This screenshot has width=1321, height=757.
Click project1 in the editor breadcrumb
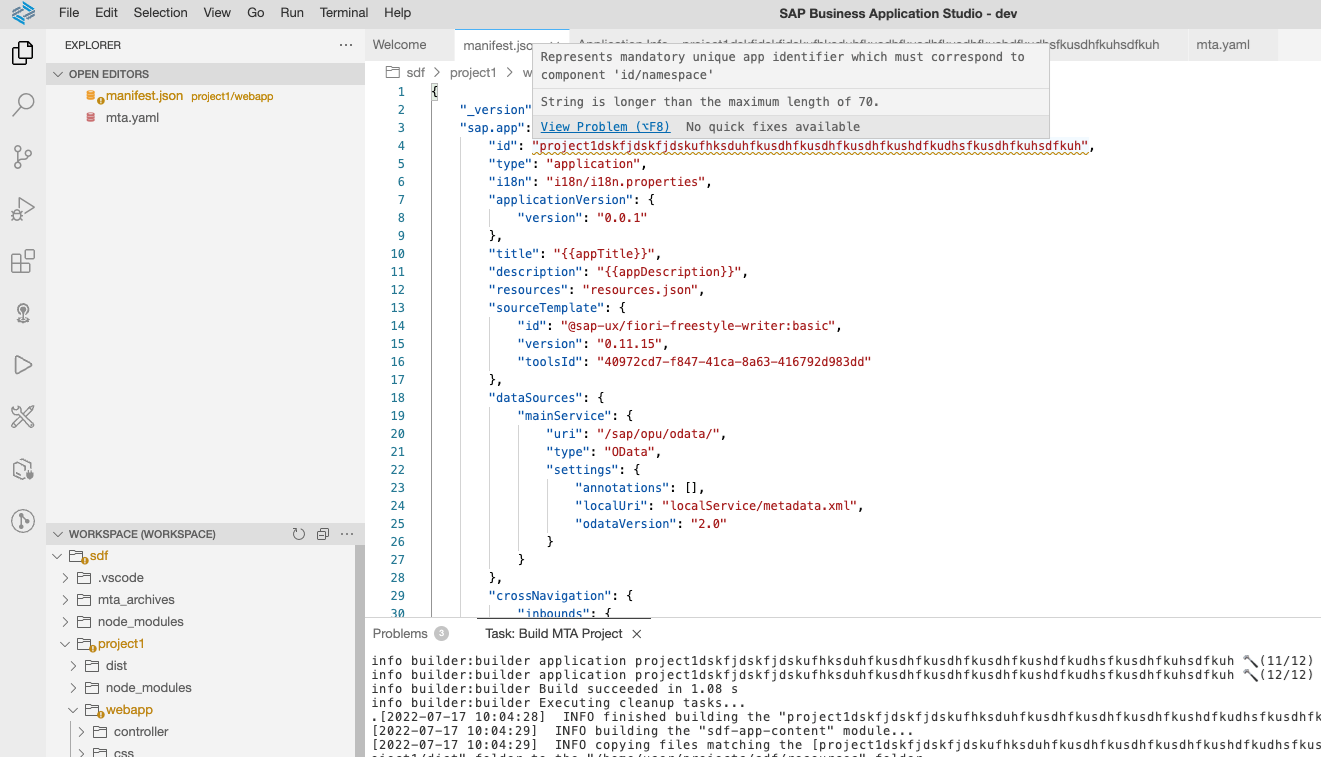[x=473, y=73]
